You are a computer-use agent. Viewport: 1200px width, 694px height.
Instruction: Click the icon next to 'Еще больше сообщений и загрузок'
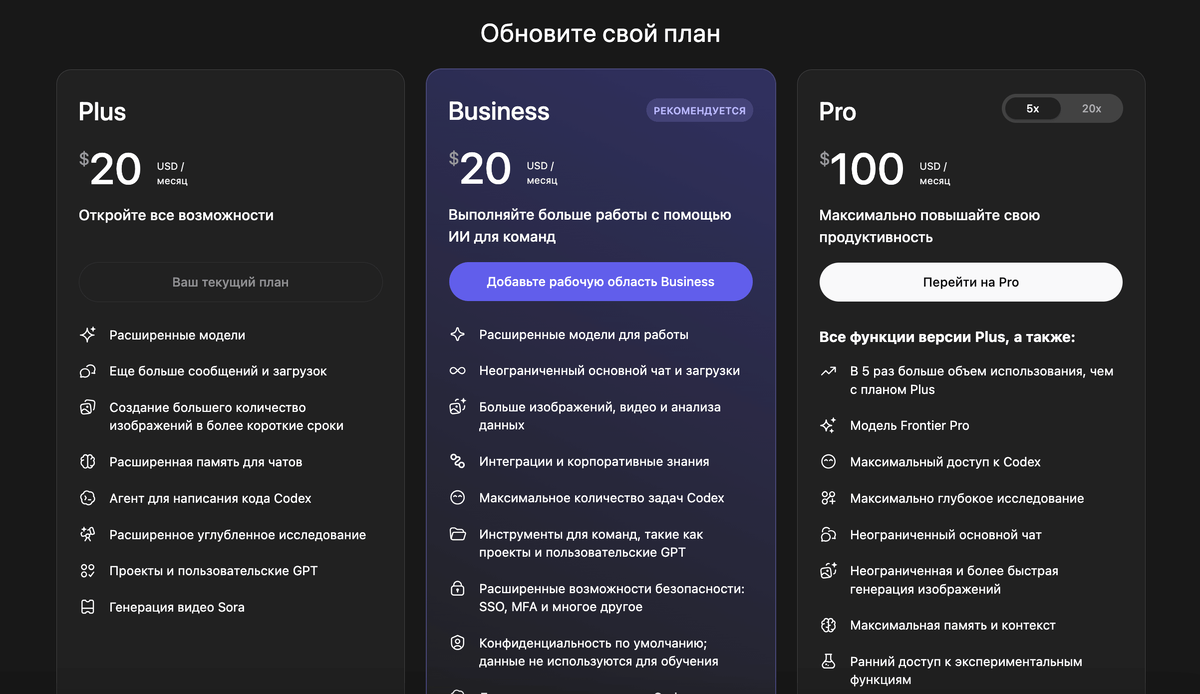[88, 371]
